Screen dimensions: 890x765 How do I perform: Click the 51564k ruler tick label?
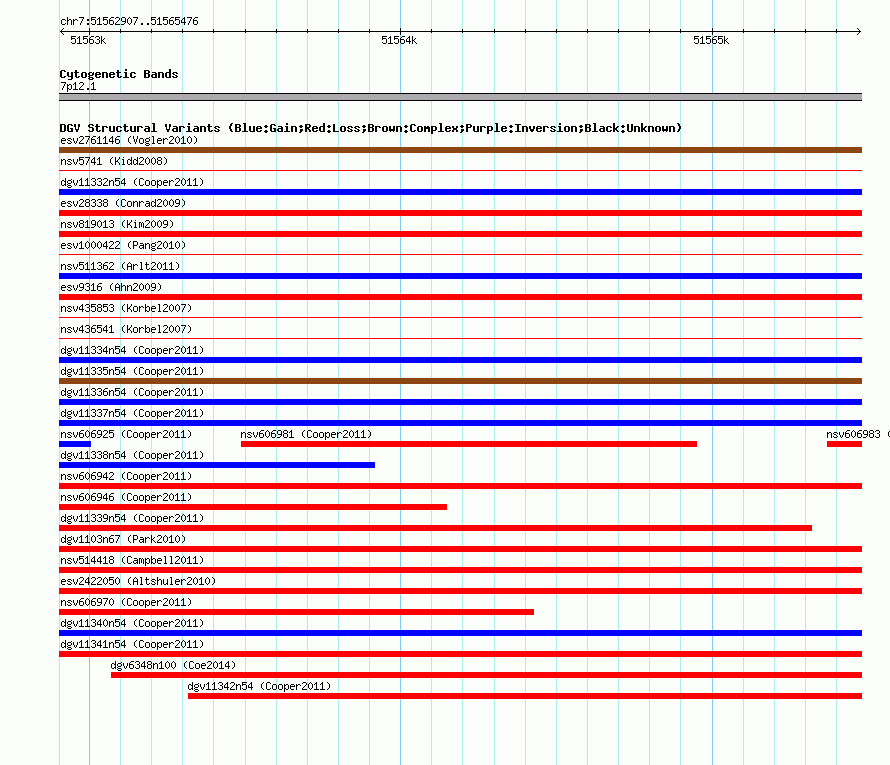399,40
